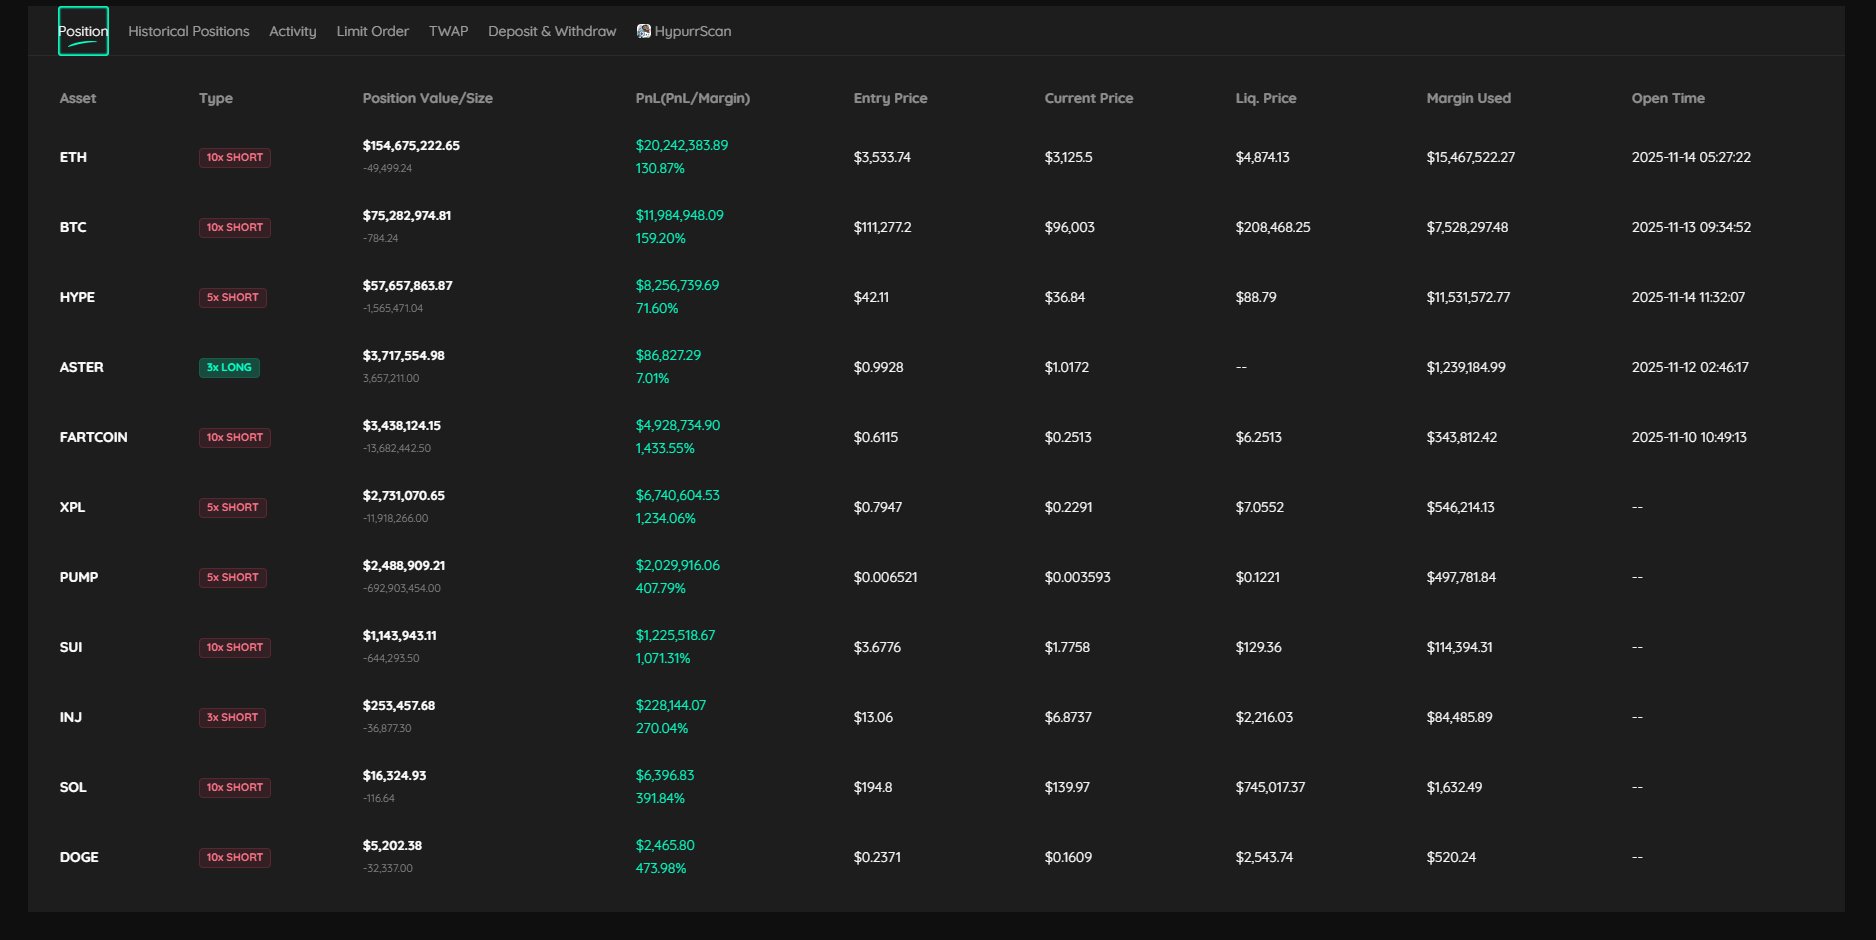This screenshot has height=940, width=1876.
Task: Click the DOGE asset label
Action: click(x=78, y=857)
